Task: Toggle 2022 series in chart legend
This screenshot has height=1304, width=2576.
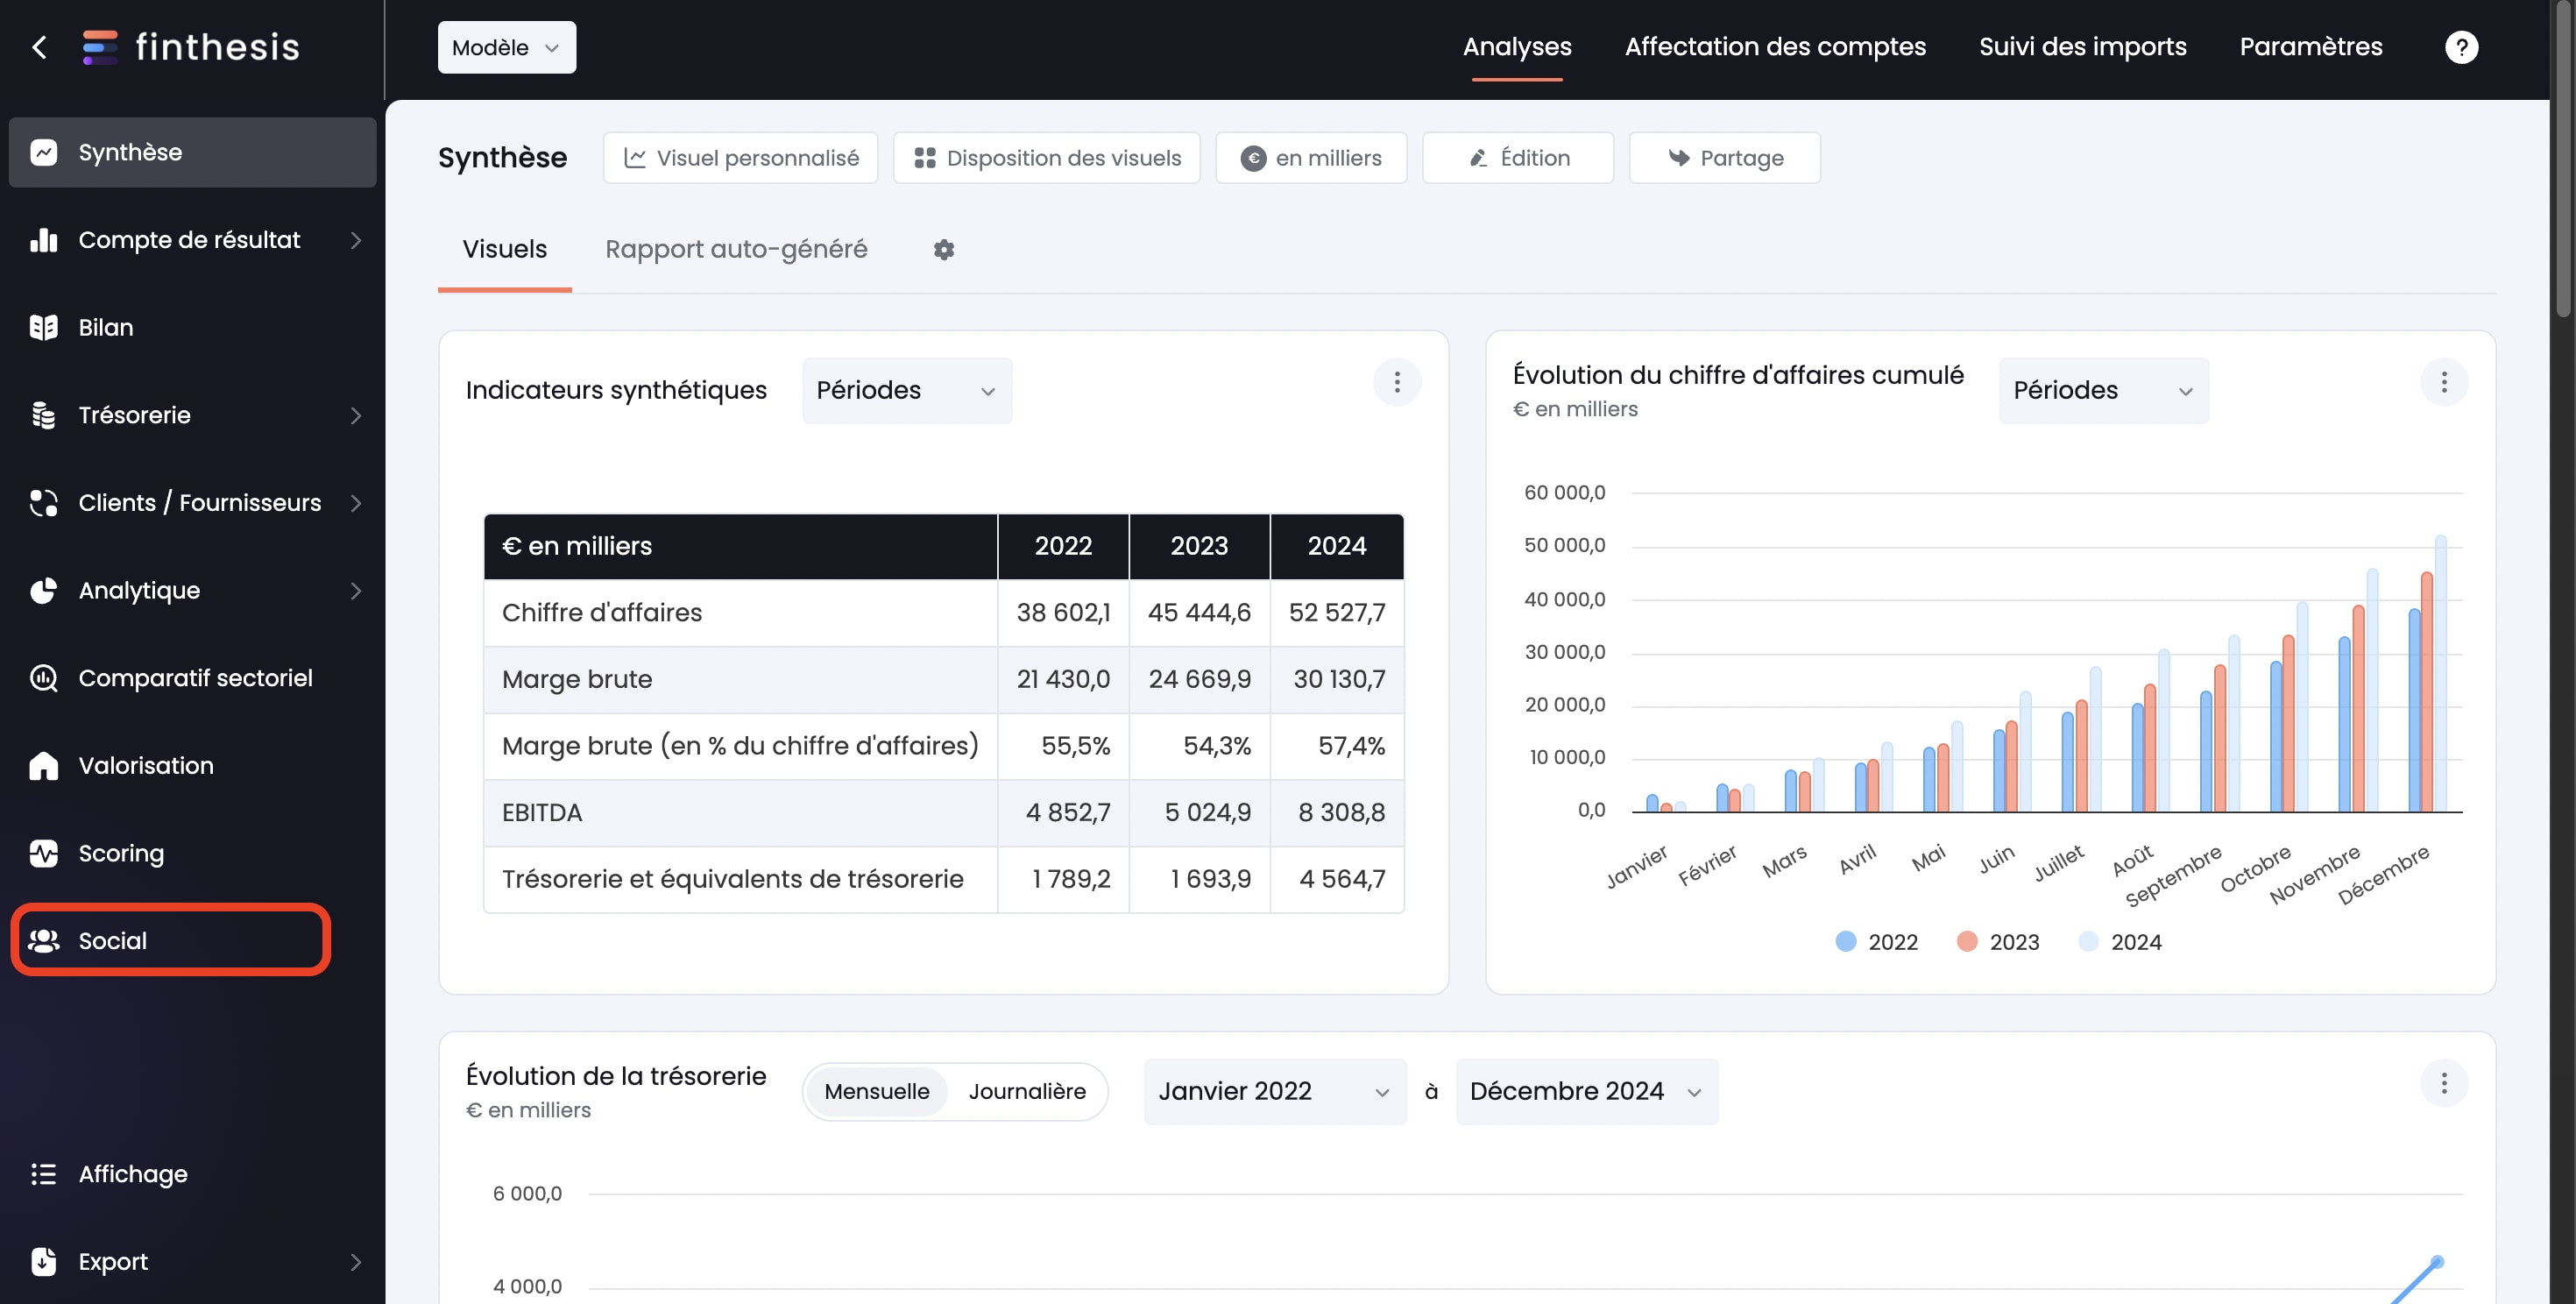Action: coord(1876,942)
